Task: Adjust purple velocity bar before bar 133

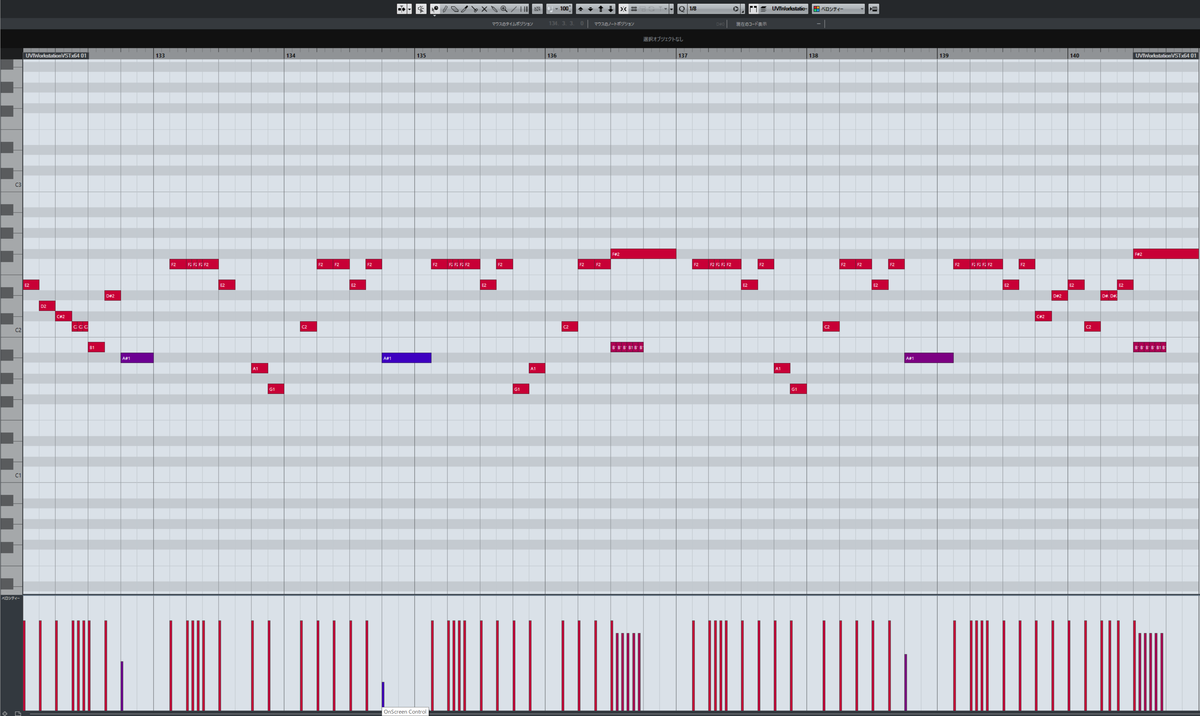Action: (122, 685)
